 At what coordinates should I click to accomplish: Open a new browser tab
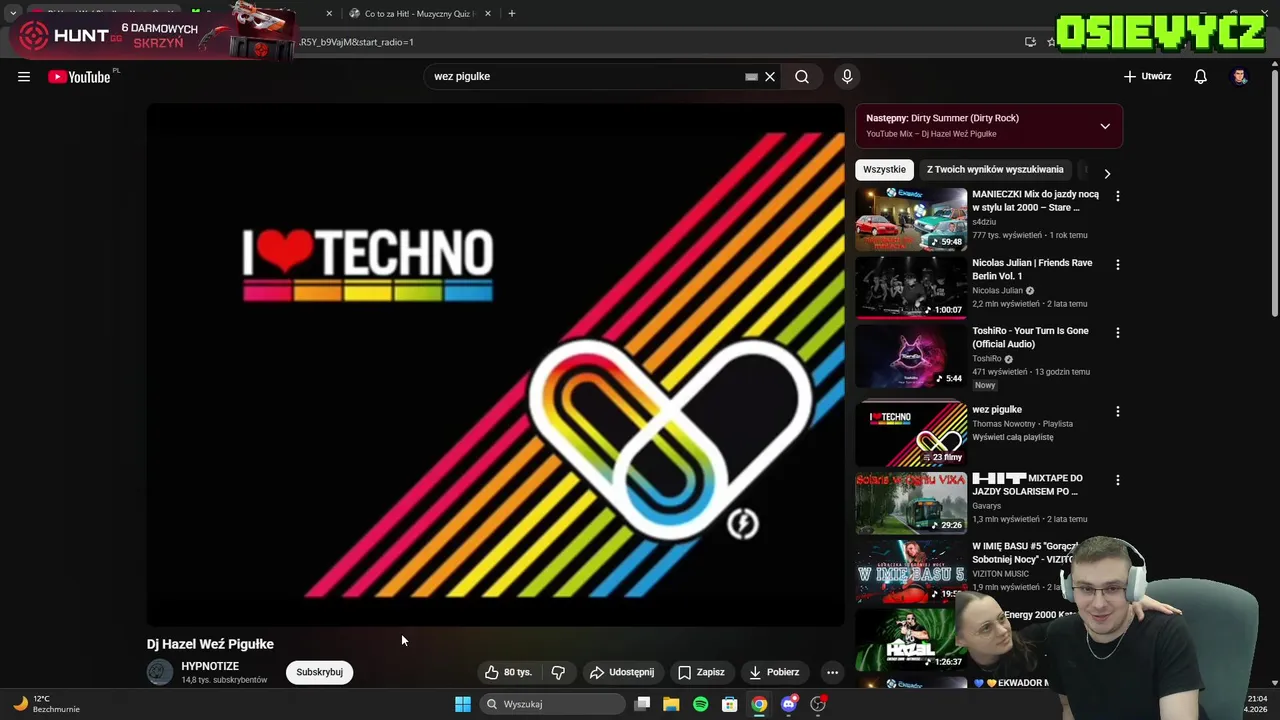[x=512, y=14]
